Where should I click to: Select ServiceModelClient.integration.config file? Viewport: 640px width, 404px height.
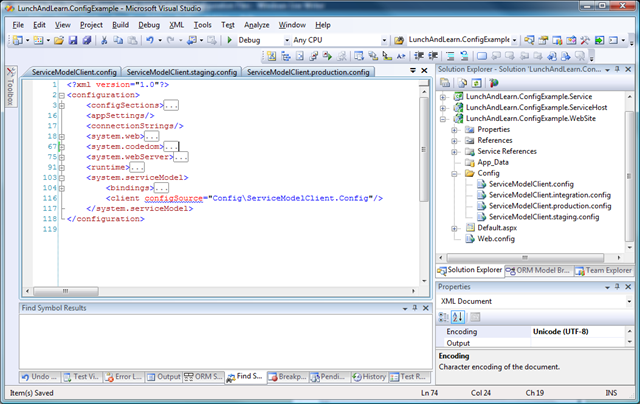pyautogui.click(x=549, y=195)
